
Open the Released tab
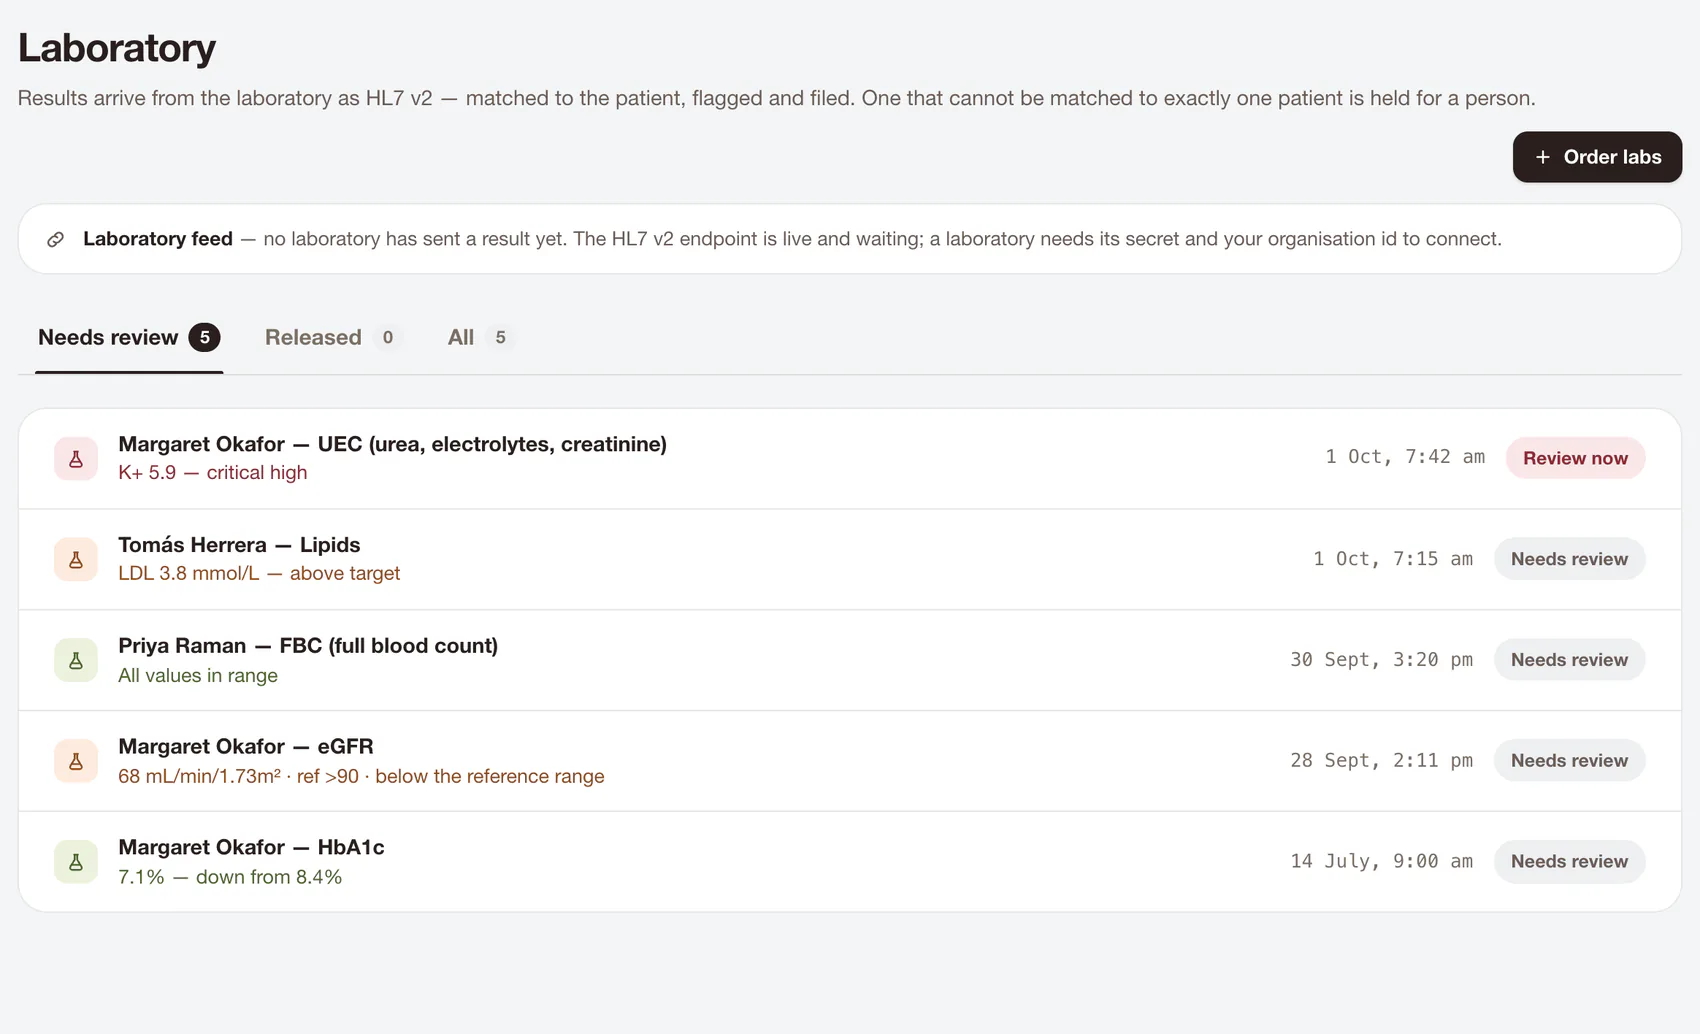332,338
